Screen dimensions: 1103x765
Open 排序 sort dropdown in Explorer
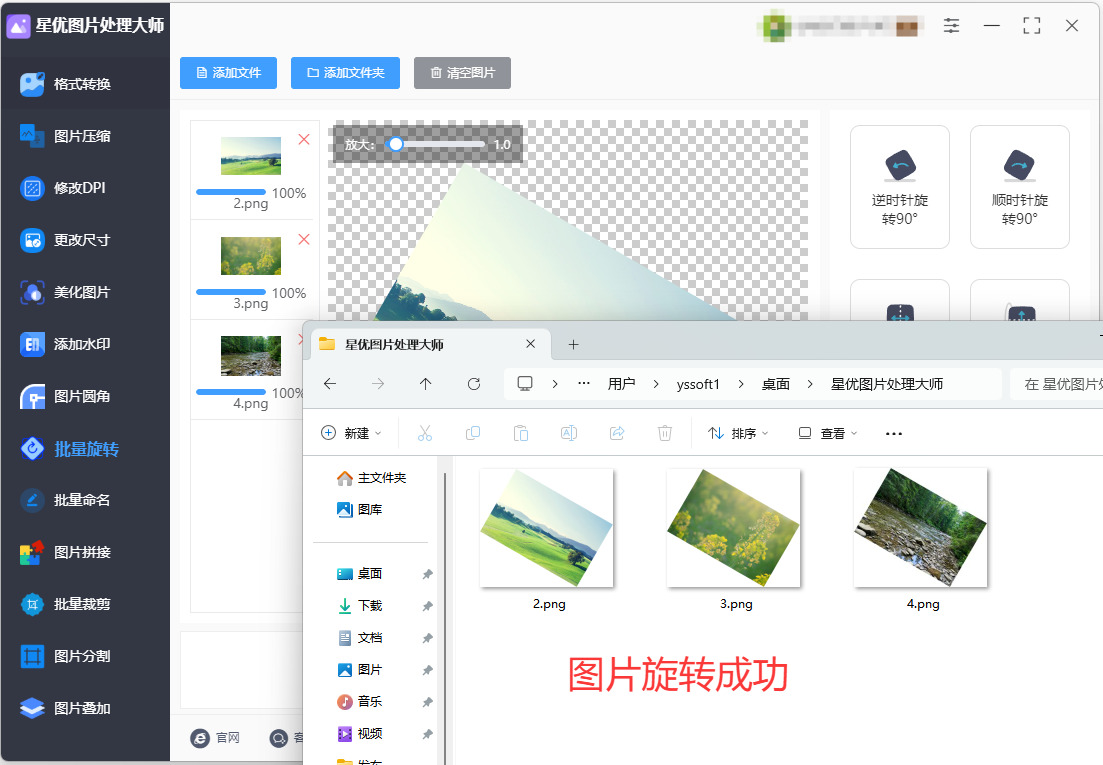pyautogui.click(x=738, y=433)
